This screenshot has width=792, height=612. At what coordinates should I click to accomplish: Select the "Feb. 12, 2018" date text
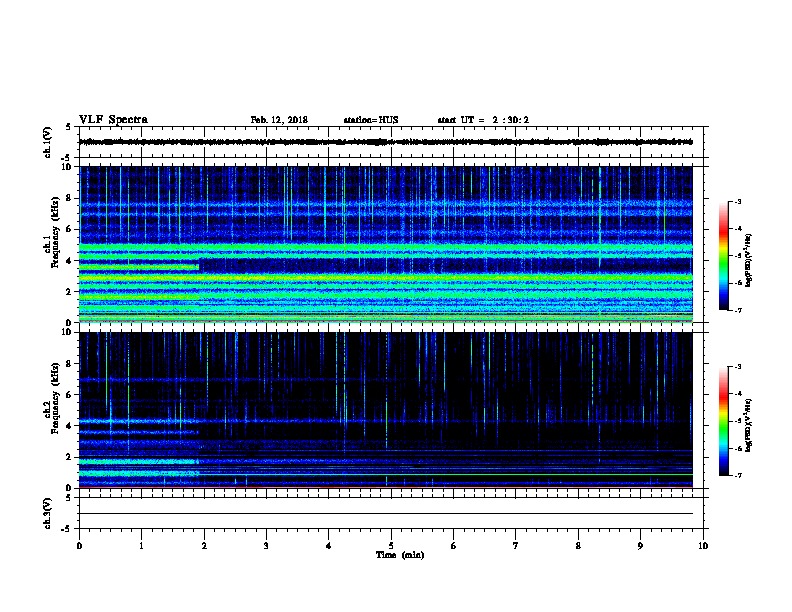279,120
